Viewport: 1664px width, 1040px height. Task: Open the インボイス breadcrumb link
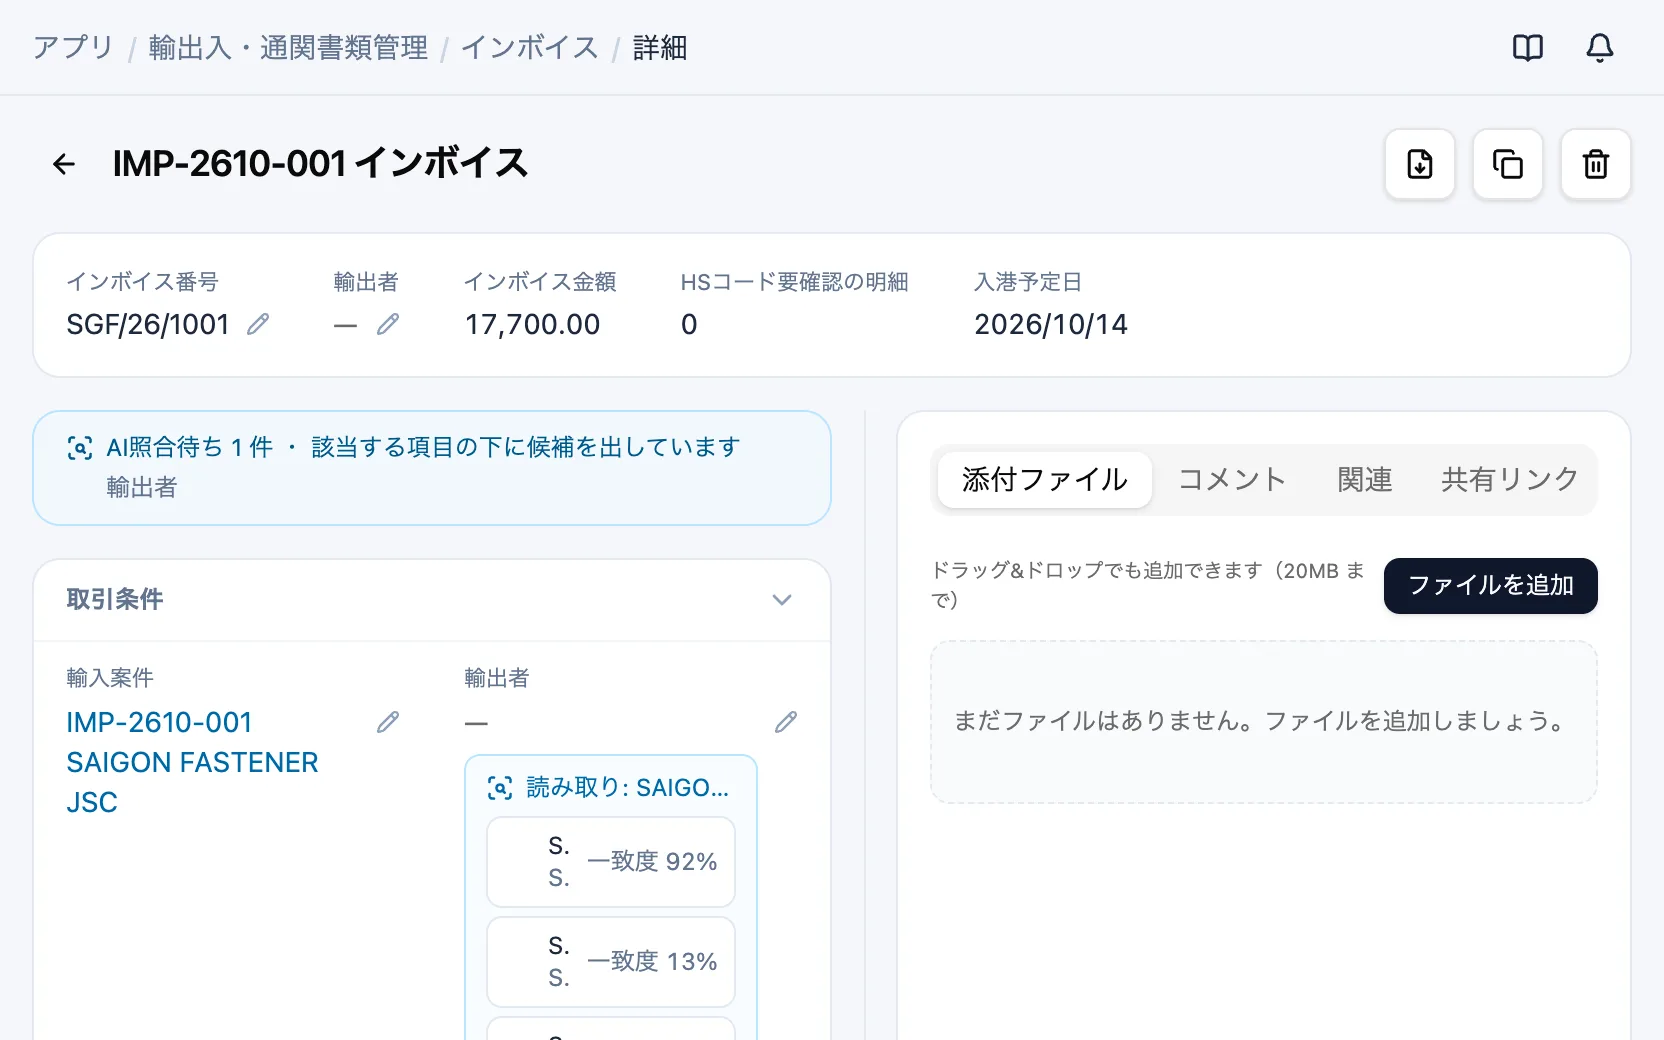[x=530, y=48]
